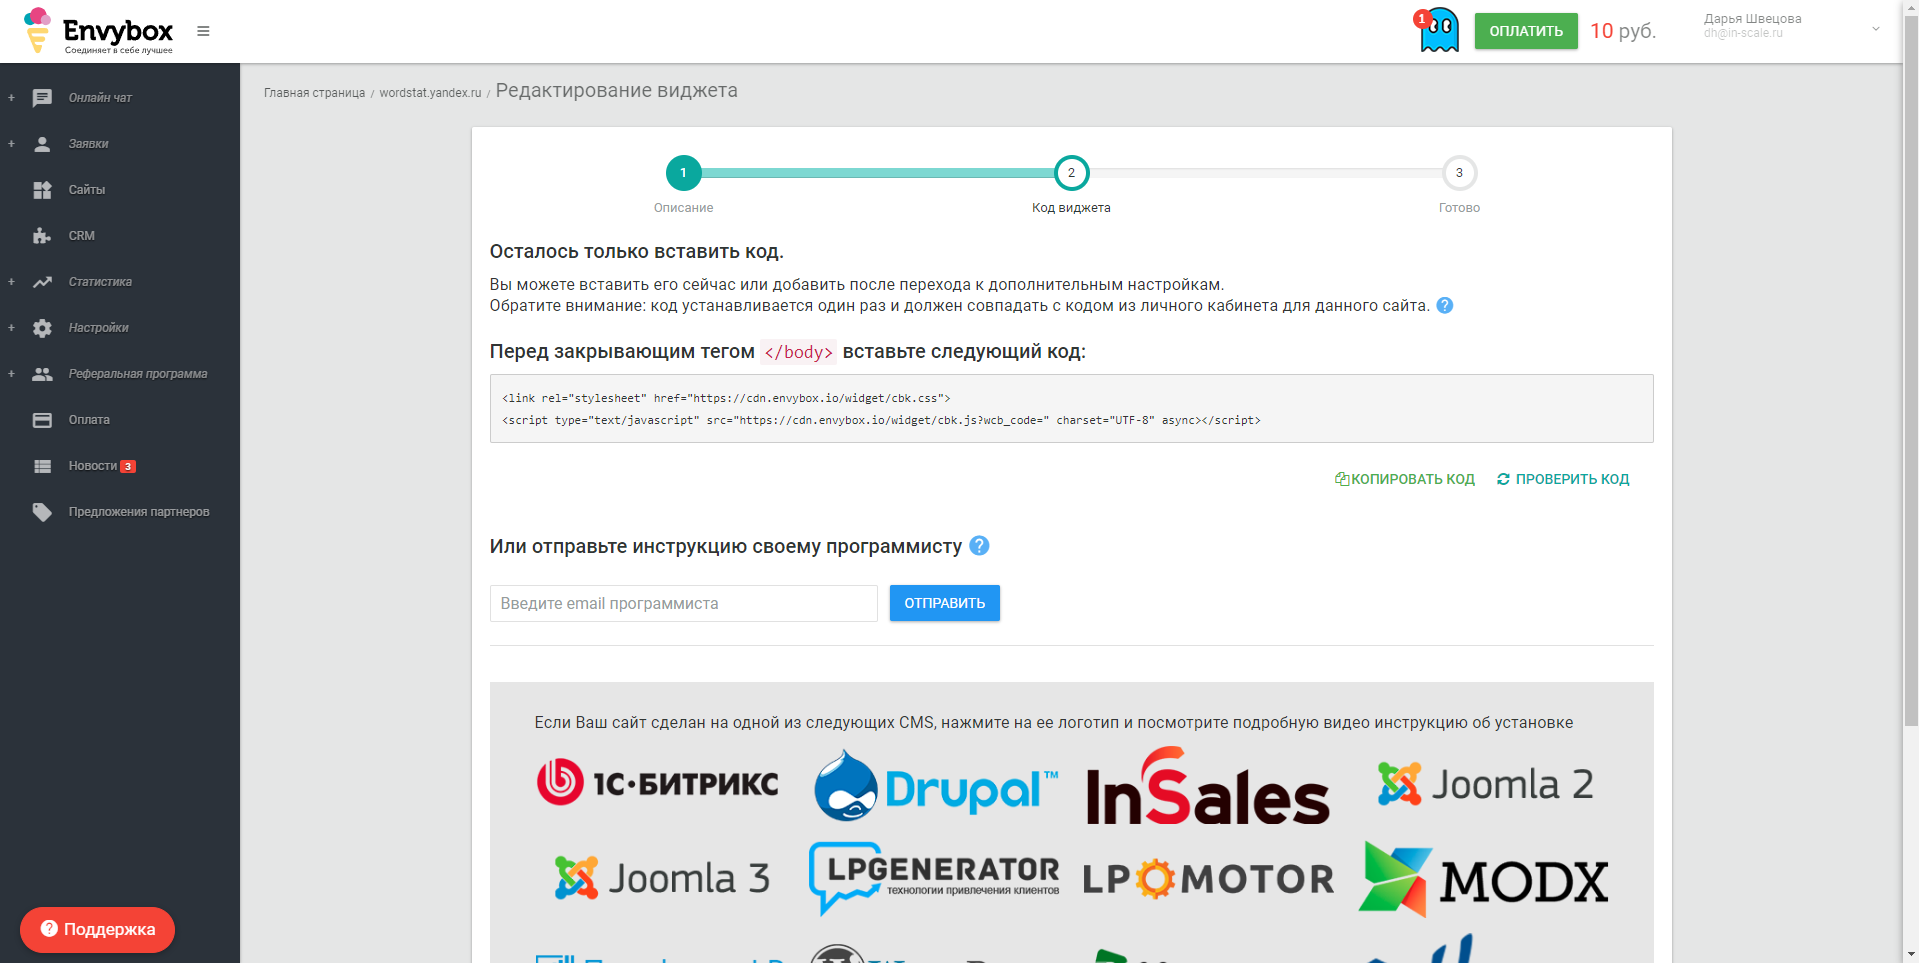
Task: Click the blue ОТПРАВИТЬ button
Action: [945, 603]
